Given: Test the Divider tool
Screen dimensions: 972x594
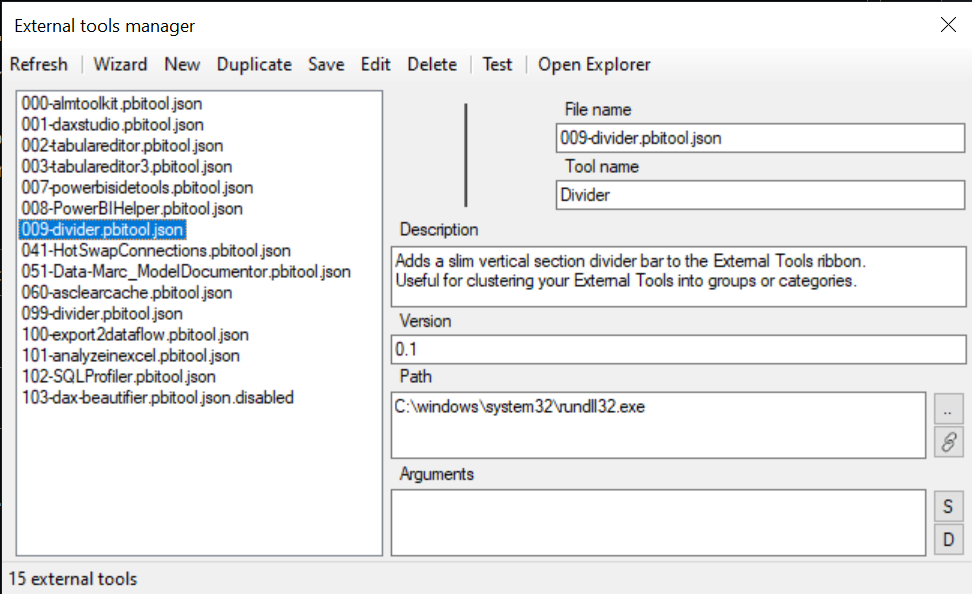Looking at the screenshot, I should [x=497, y=64].
